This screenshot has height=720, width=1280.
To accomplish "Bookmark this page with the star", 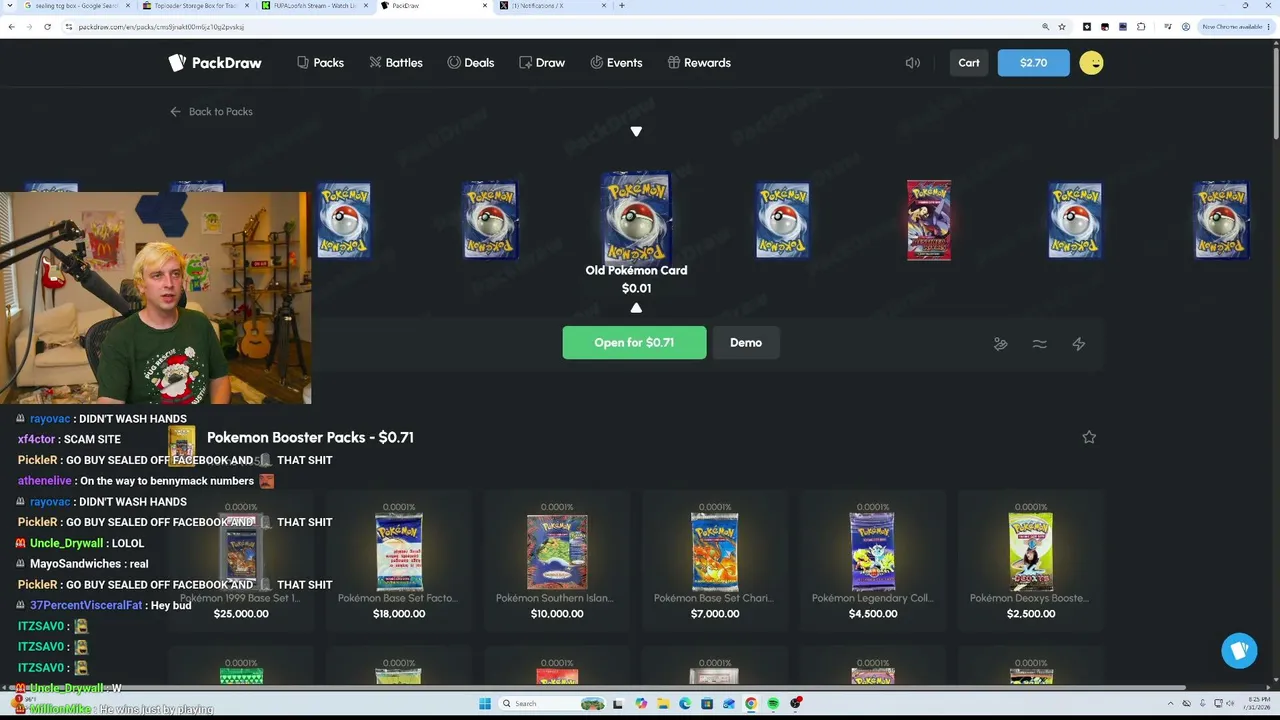I will point(1062,27).
